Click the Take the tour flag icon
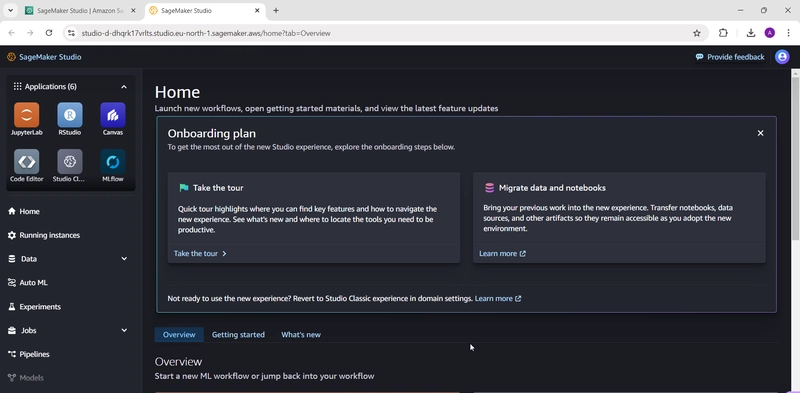The image size is (800, 393). (x=184, y=188)
